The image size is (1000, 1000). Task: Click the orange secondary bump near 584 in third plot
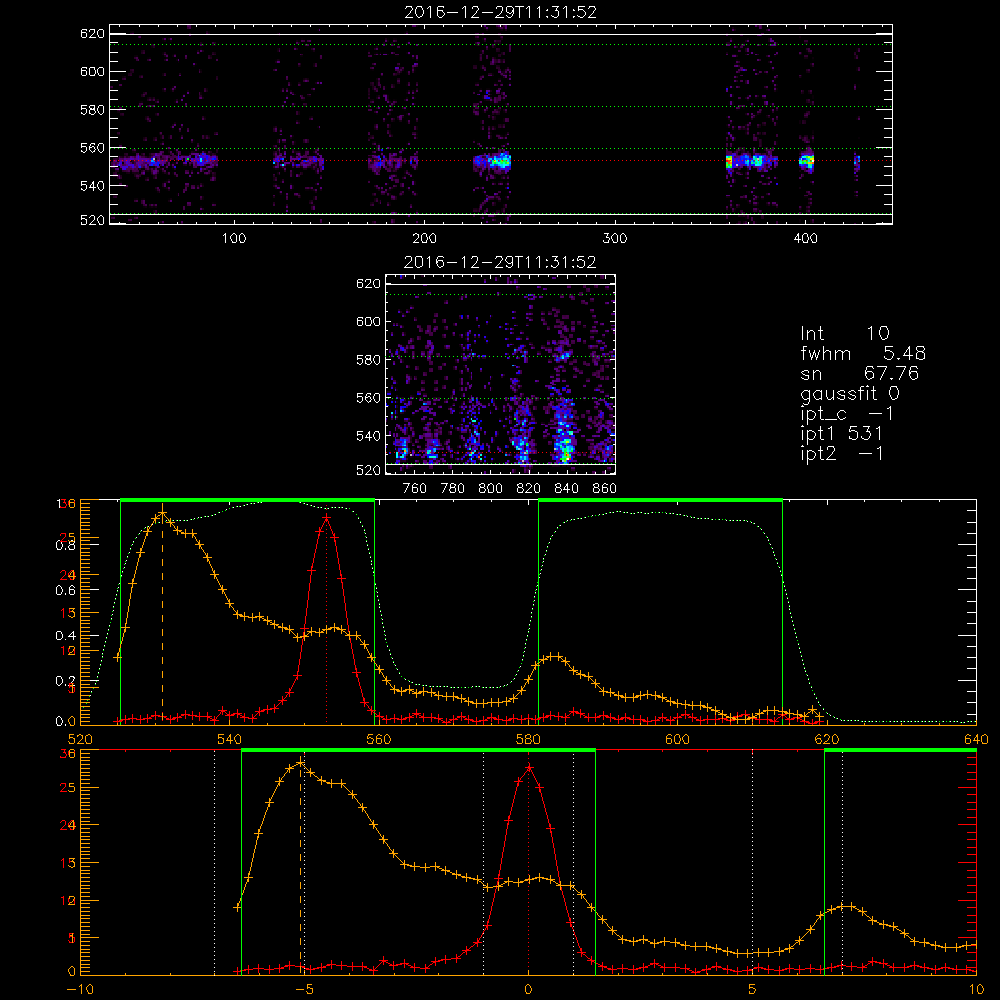coord(554,657)
